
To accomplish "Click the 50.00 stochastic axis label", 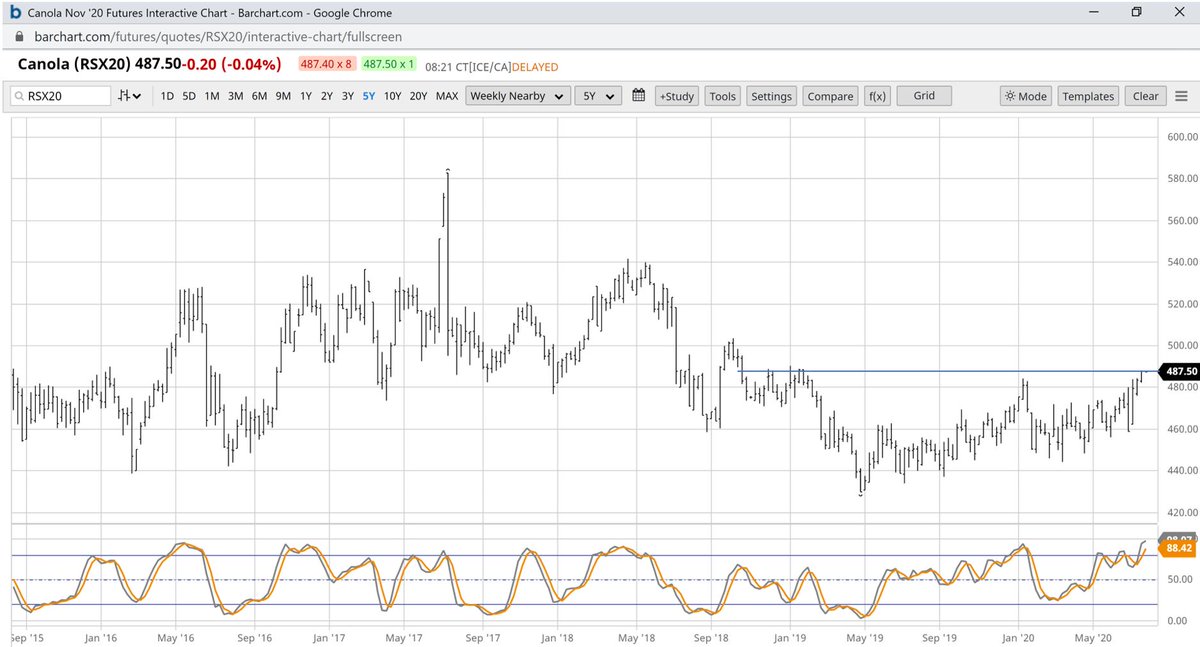I will [x=1179, y=580].
